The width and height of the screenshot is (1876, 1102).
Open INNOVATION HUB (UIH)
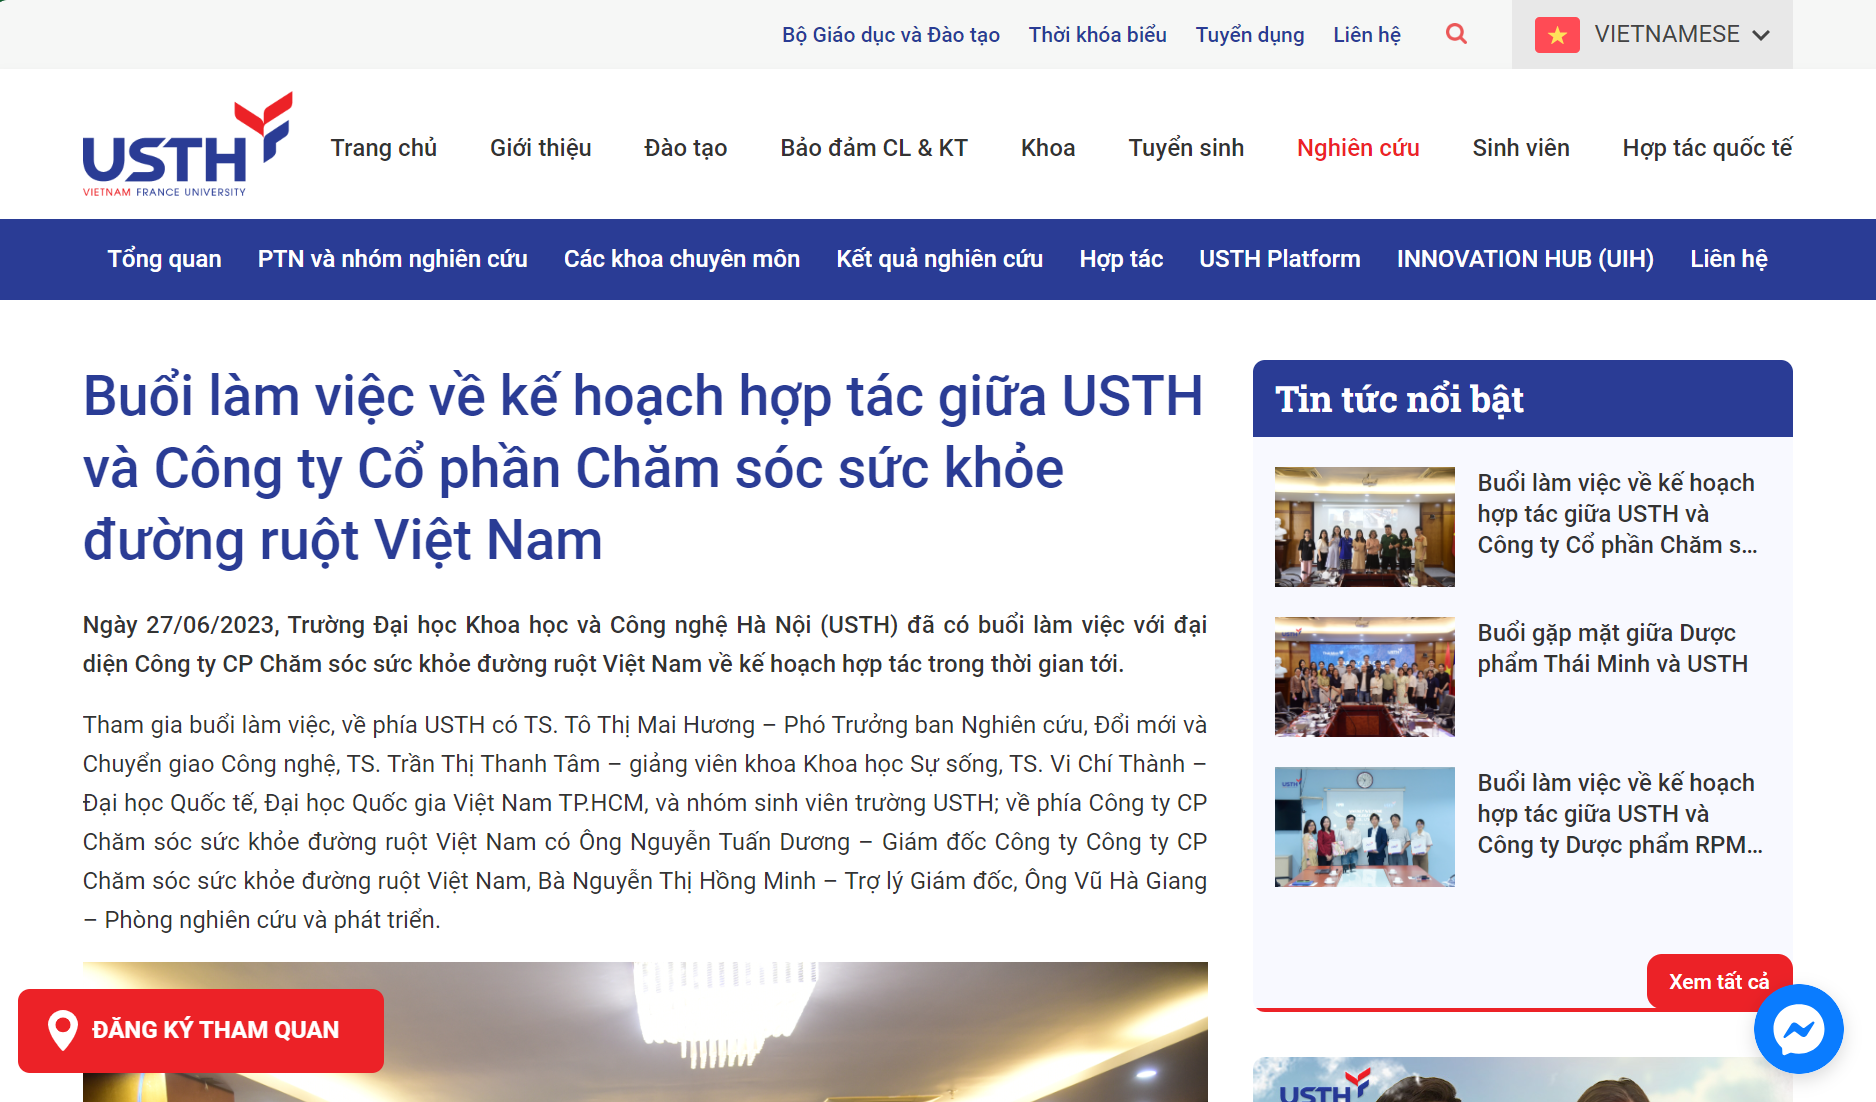(1525, 259)
